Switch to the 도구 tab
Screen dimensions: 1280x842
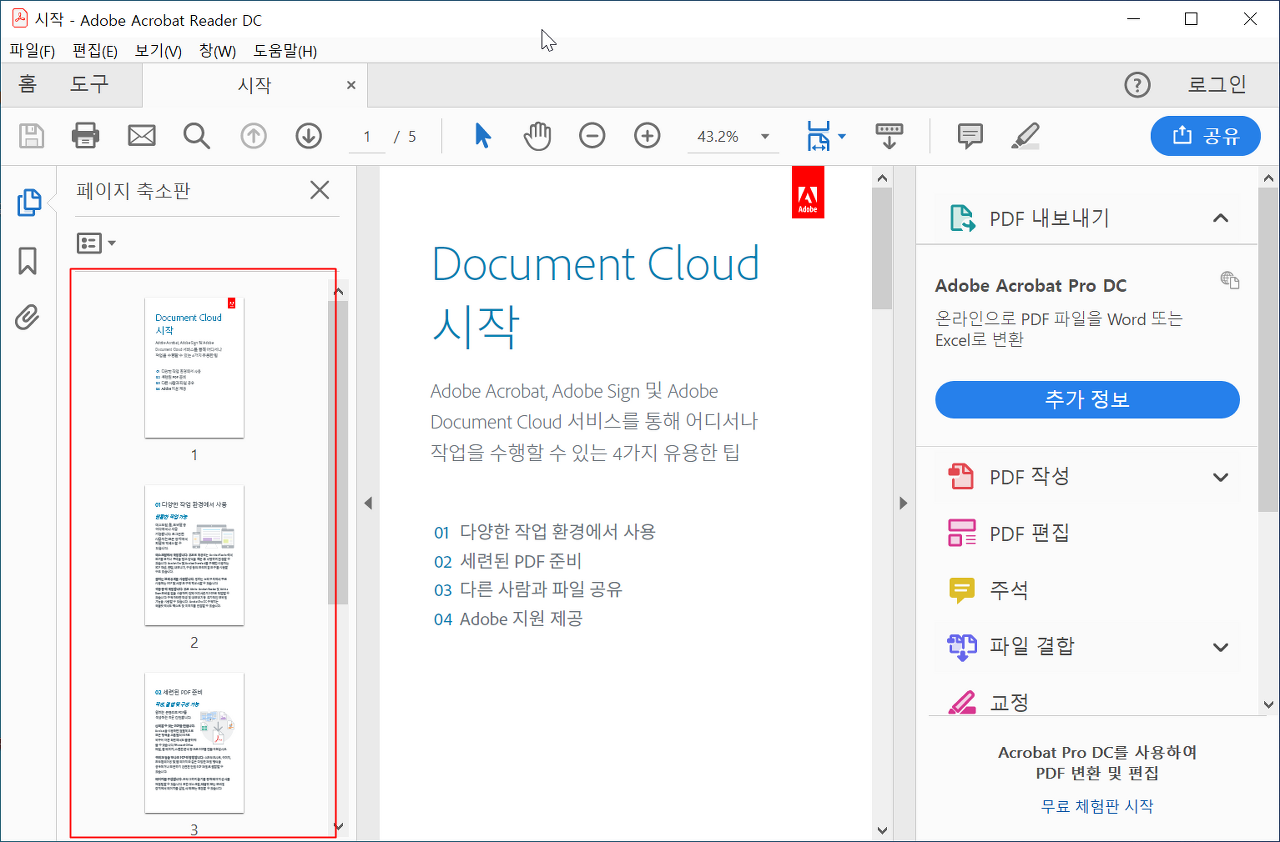click(89, 85)
